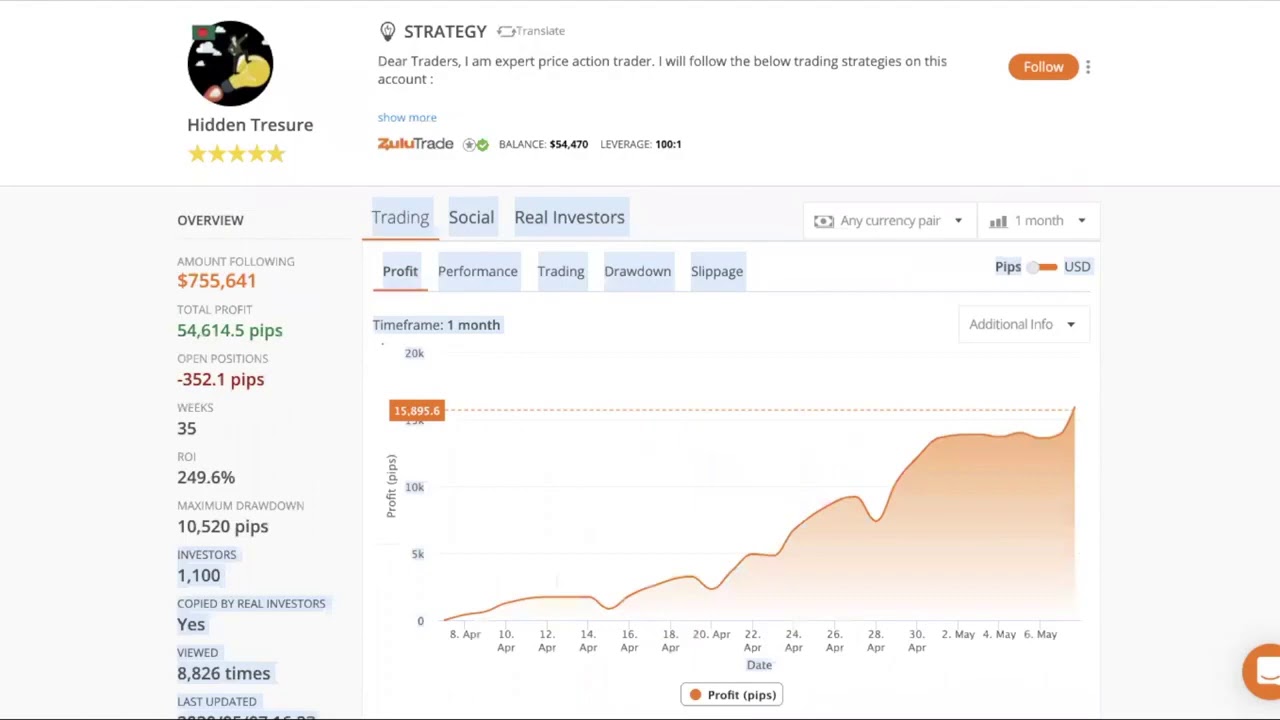Viewport: 1280px width, 720px height.
Task: Expand the Additional Info dropdown
Action: [x=1022, y=324]
